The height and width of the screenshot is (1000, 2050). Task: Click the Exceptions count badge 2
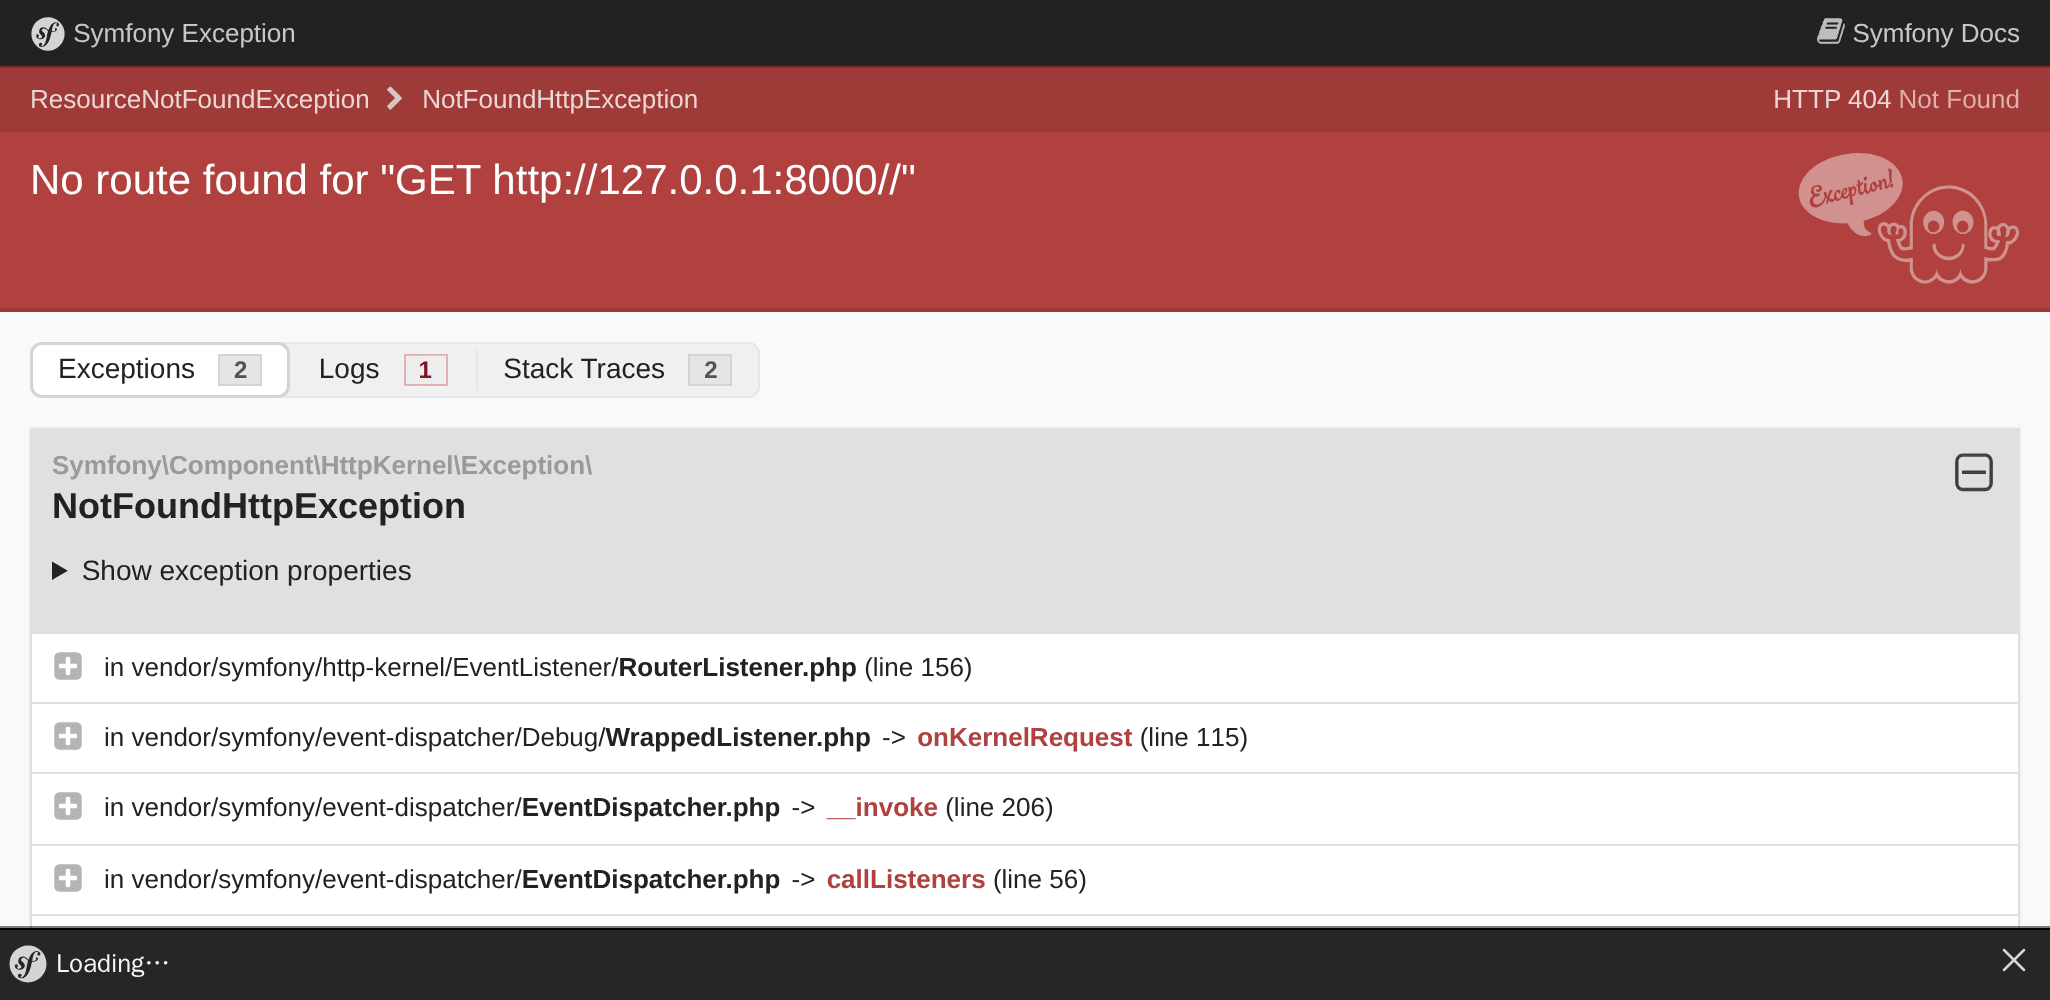pyautogui.click(x=240, y=370)
